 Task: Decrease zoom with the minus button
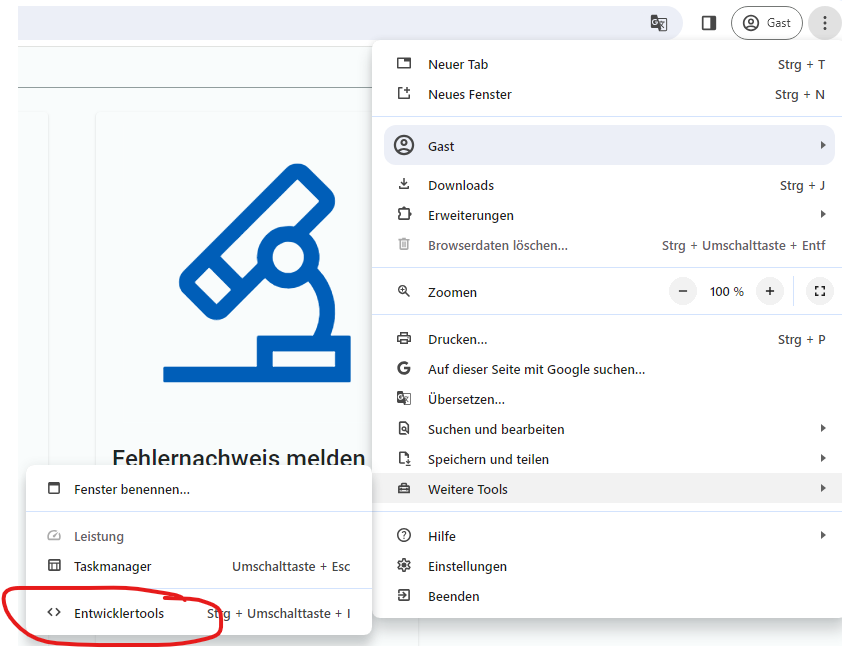tap(683, 292)
